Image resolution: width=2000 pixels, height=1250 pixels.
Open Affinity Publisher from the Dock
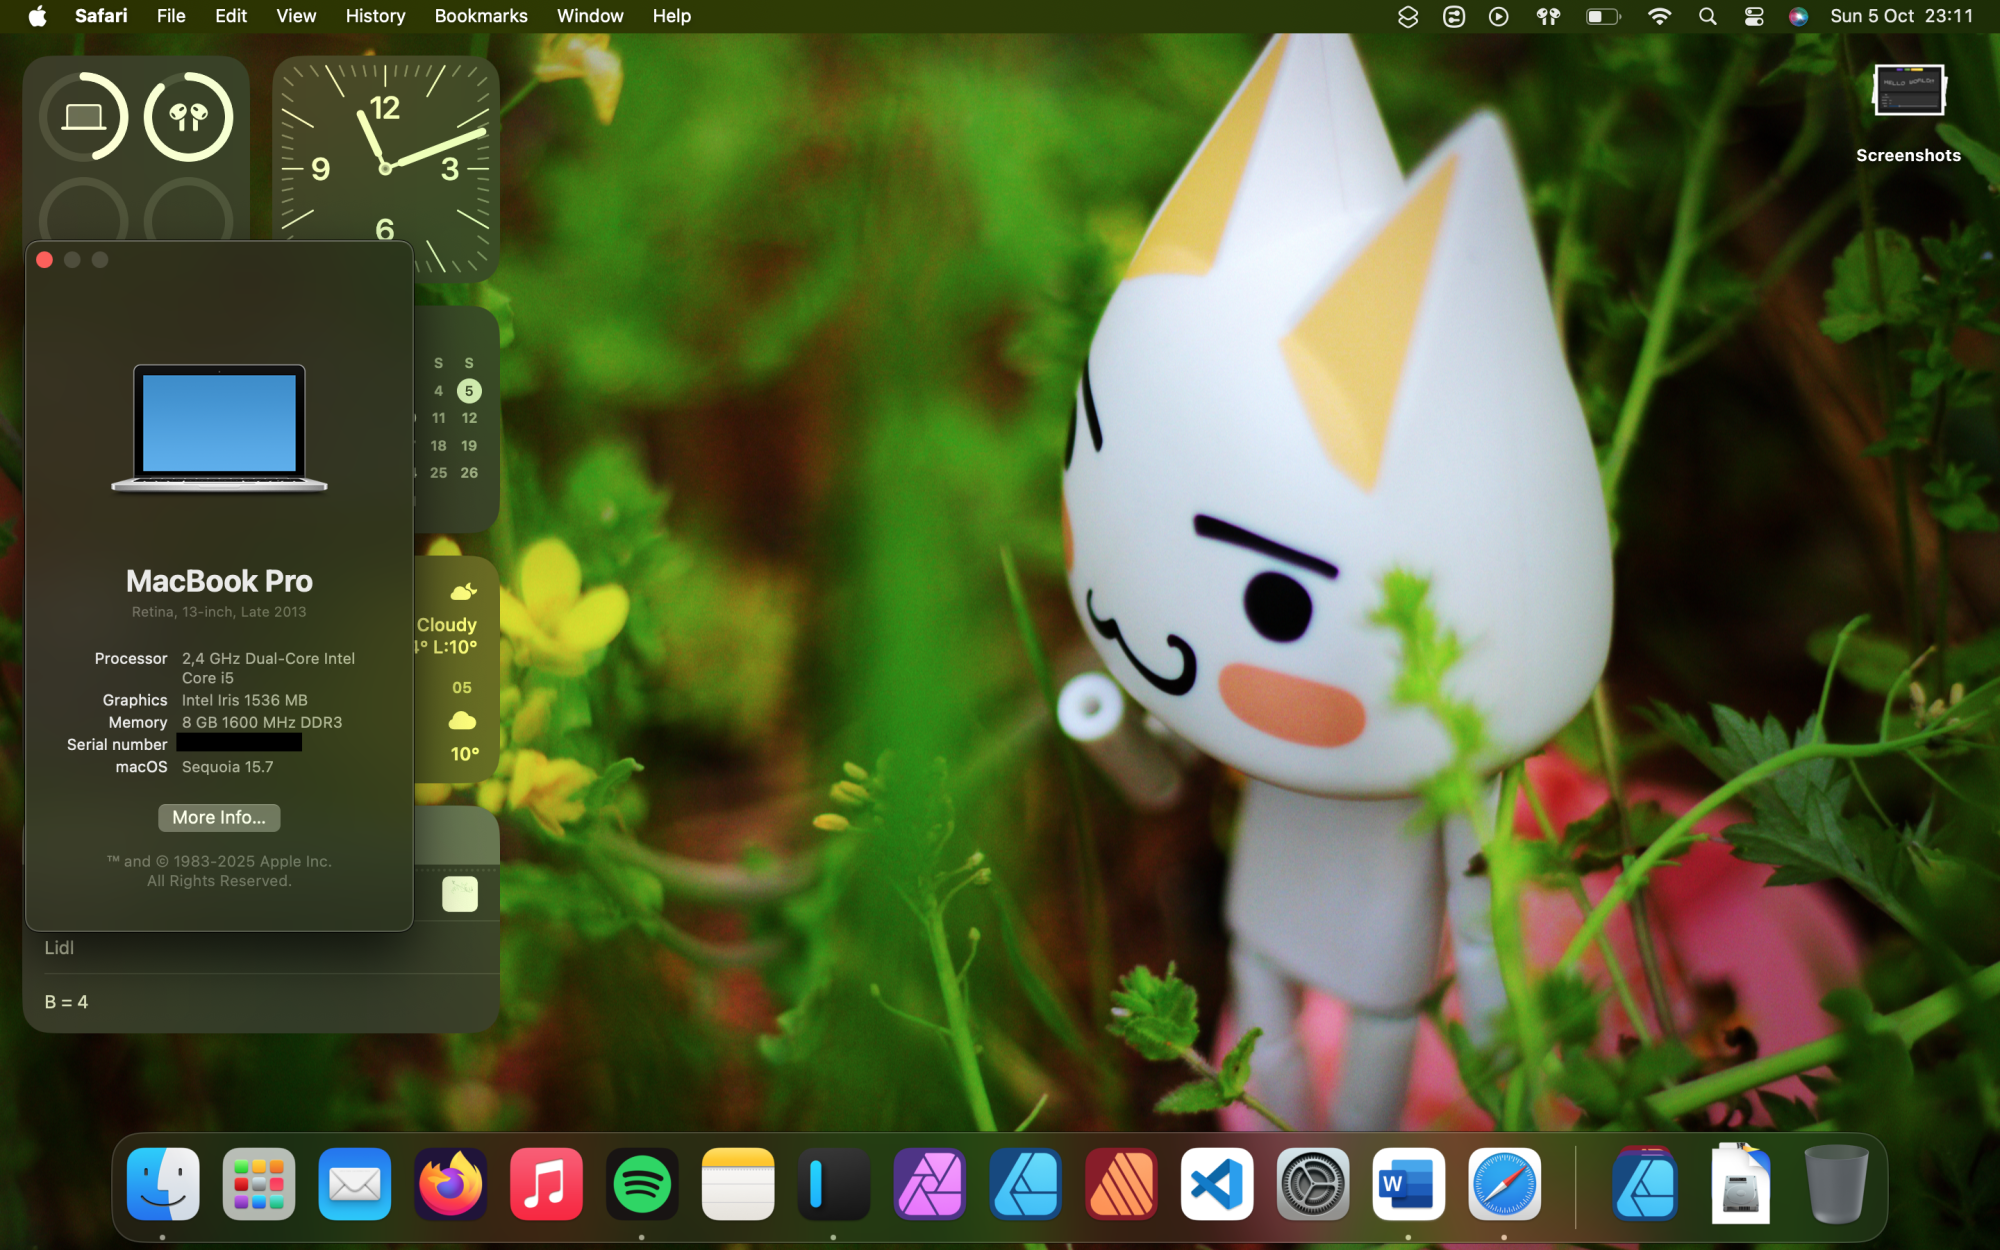(1121, 1185)
